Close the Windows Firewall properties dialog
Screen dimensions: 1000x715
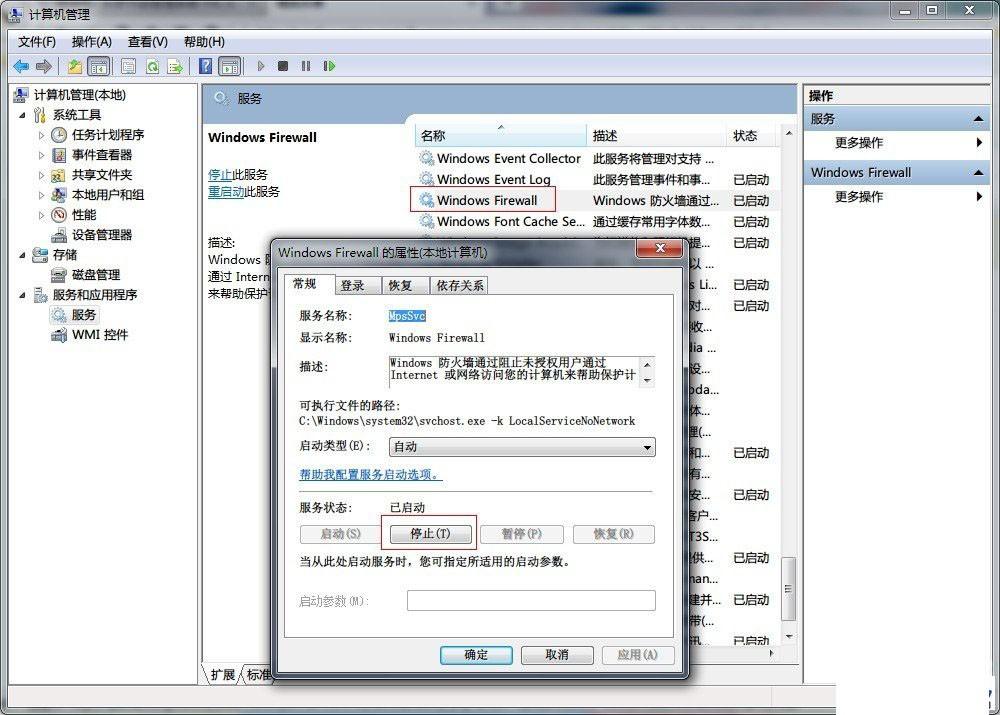pyautogui.click(x=660, y=248)
